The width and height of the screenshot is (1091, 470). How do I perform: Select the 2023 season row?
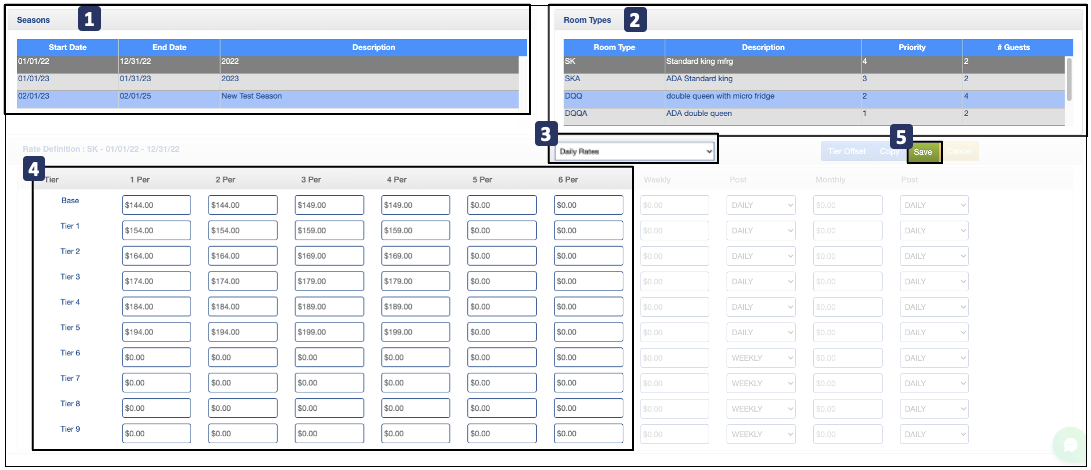coord(268,79)
